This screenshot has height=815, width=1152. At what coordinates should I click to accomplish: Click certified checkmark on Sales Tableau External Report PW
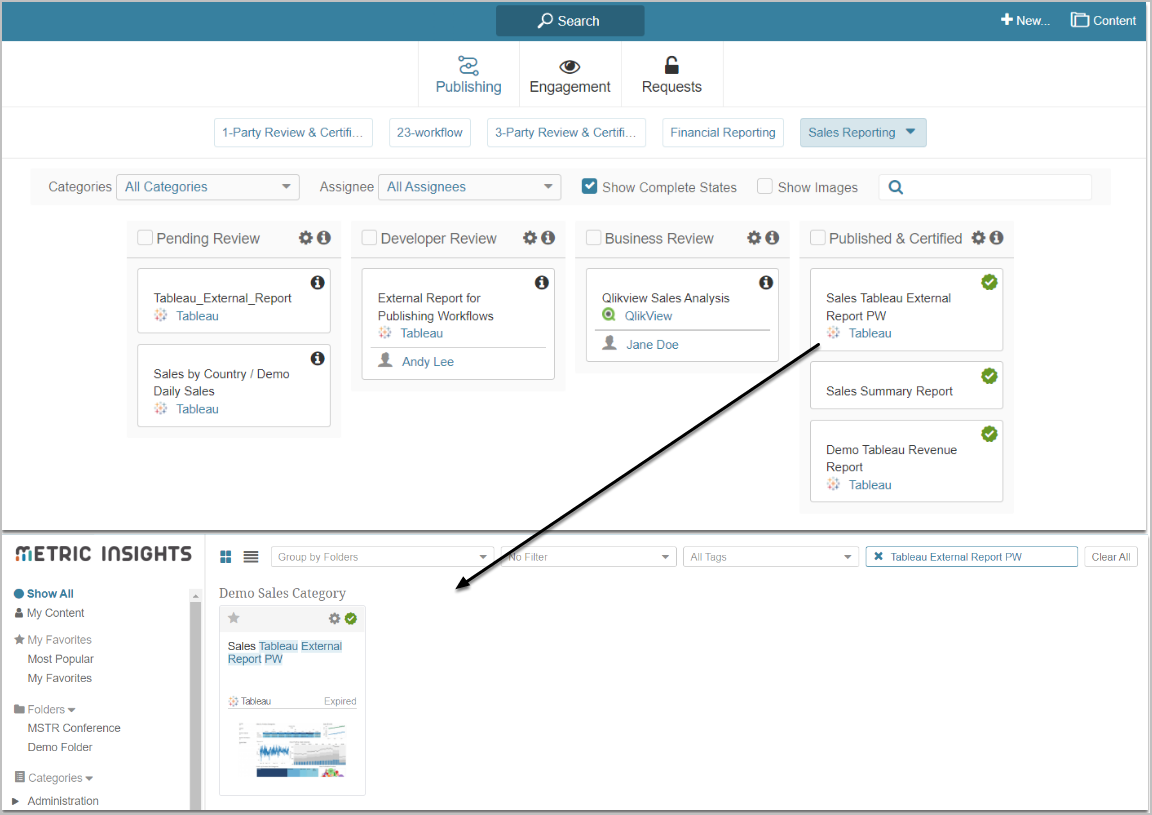[x=990, y=282]
